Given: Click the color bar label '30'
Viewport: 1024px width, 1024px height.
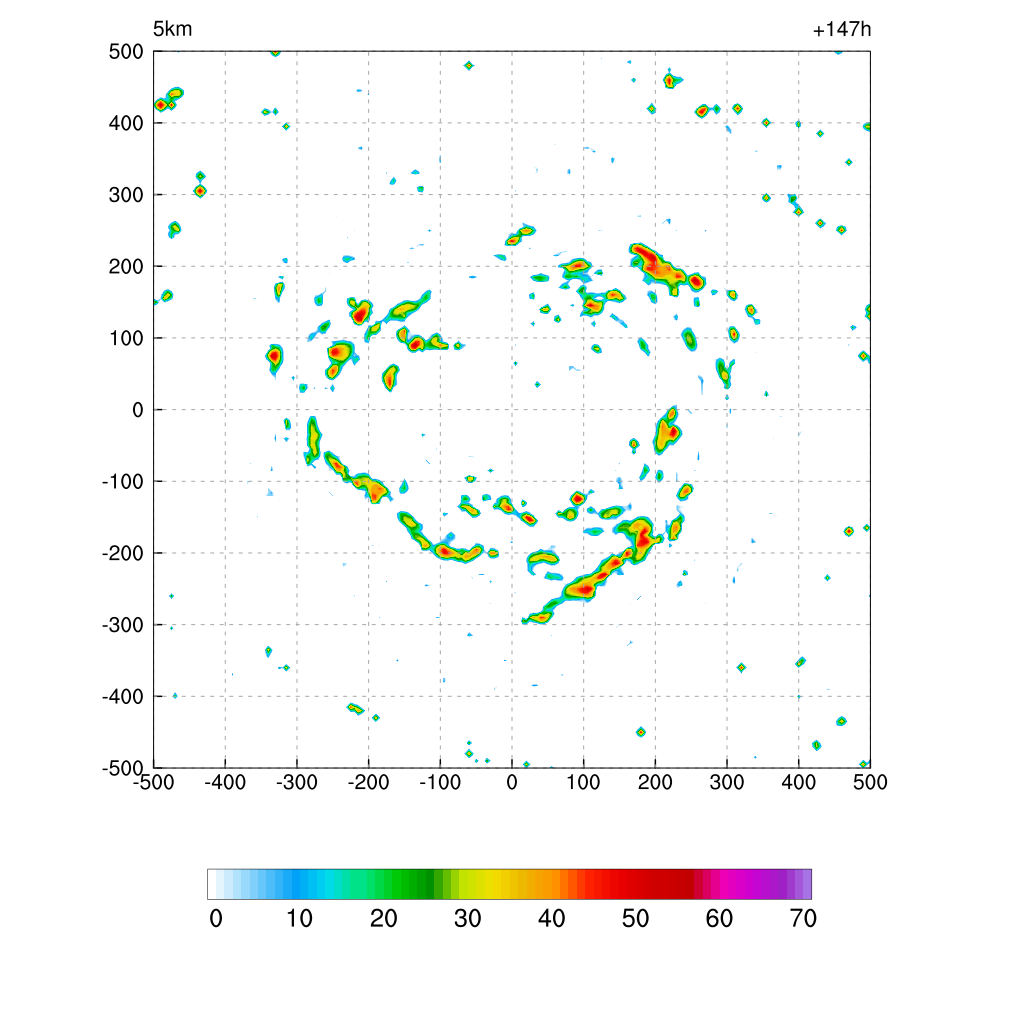Looking at the screenshot, I should [x=468, y=919].
